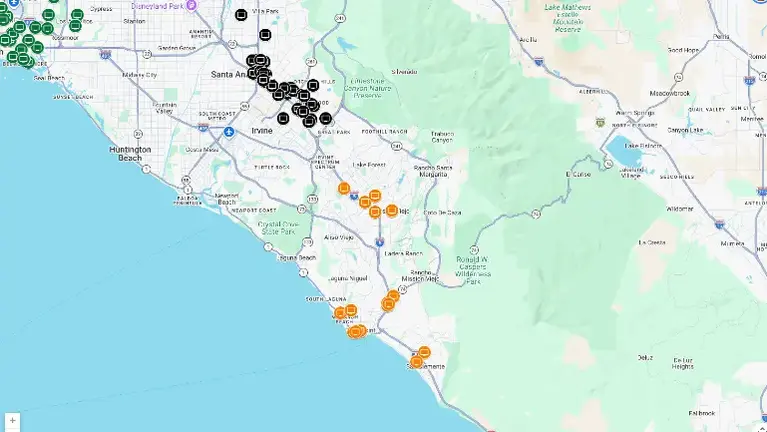Image resolution: width=767 pixels, height=432 pixels.
Task: Click the blue airport icon near Irvine
Action: coord(229,132)
